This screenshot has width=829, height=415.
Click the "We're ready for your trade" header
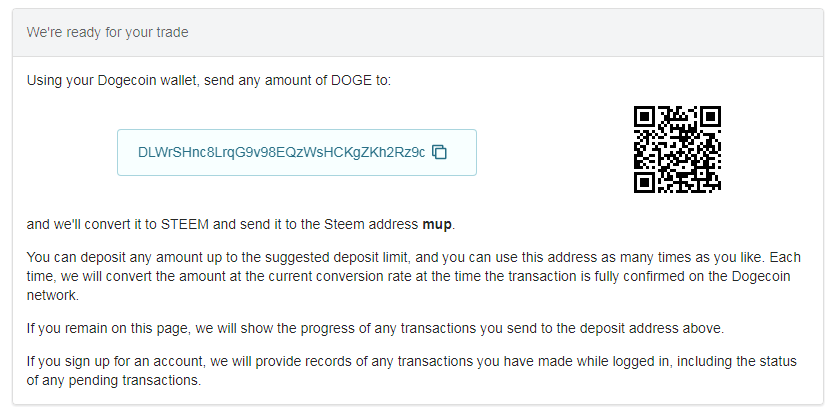108,32
